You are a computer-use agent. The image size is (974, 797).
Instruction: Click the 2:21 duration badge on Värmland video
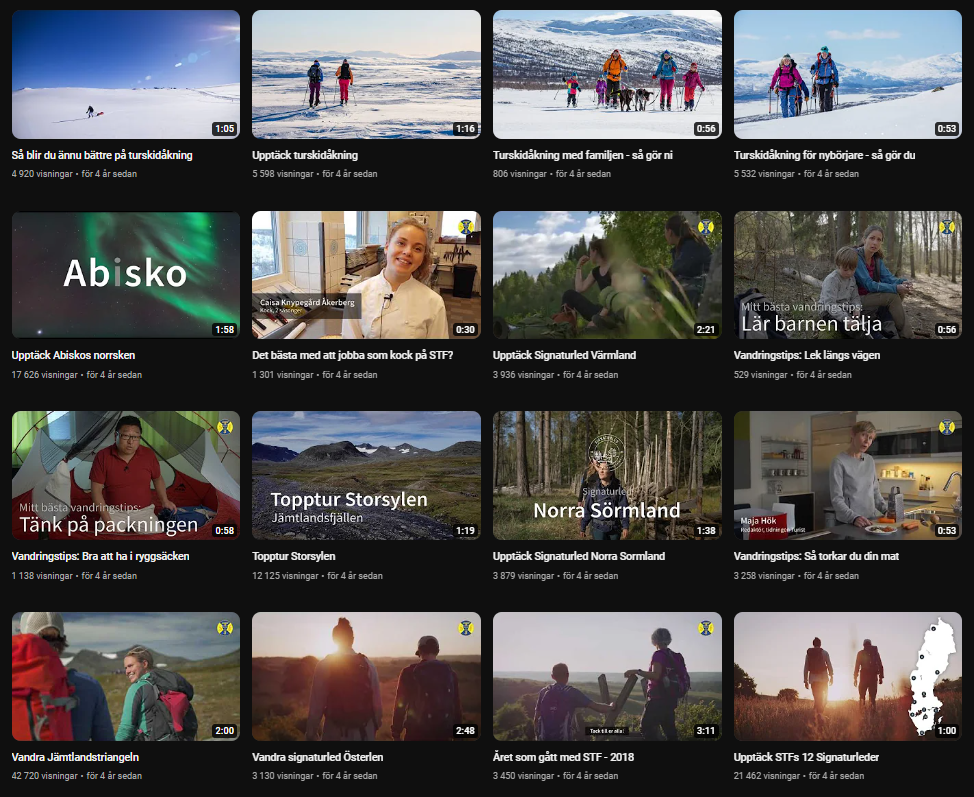706,329
